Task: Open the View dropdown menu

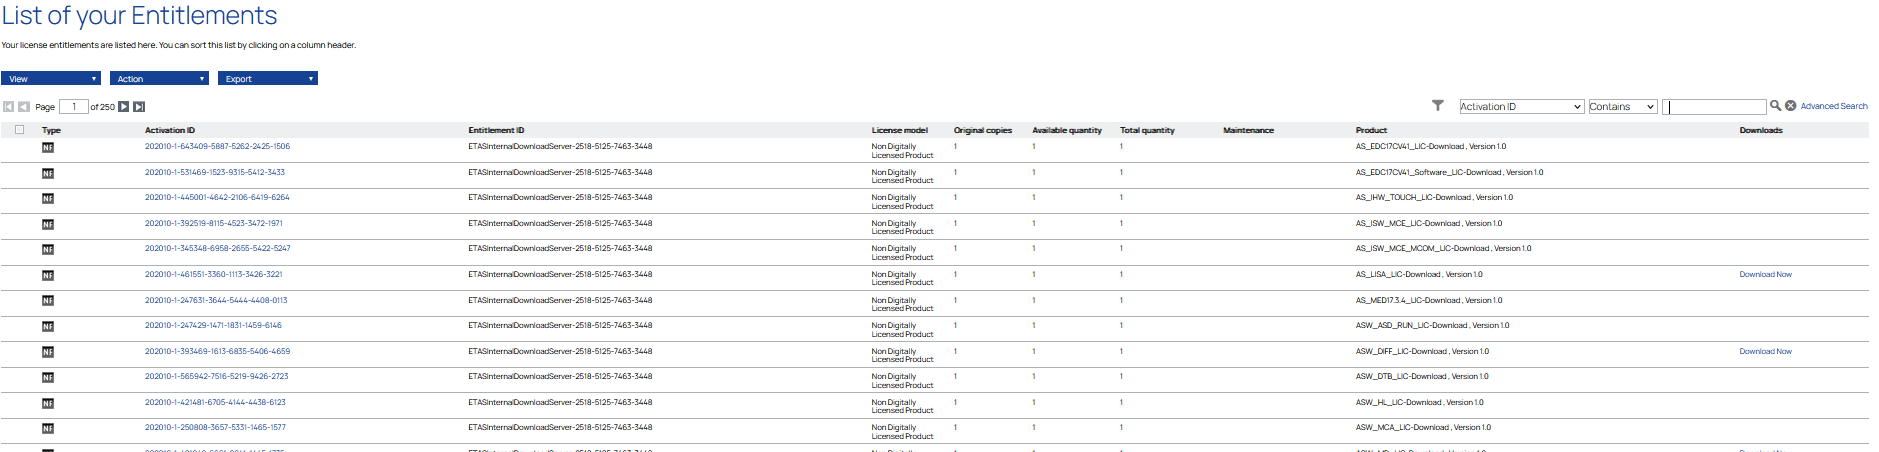Action: [51, 79]
